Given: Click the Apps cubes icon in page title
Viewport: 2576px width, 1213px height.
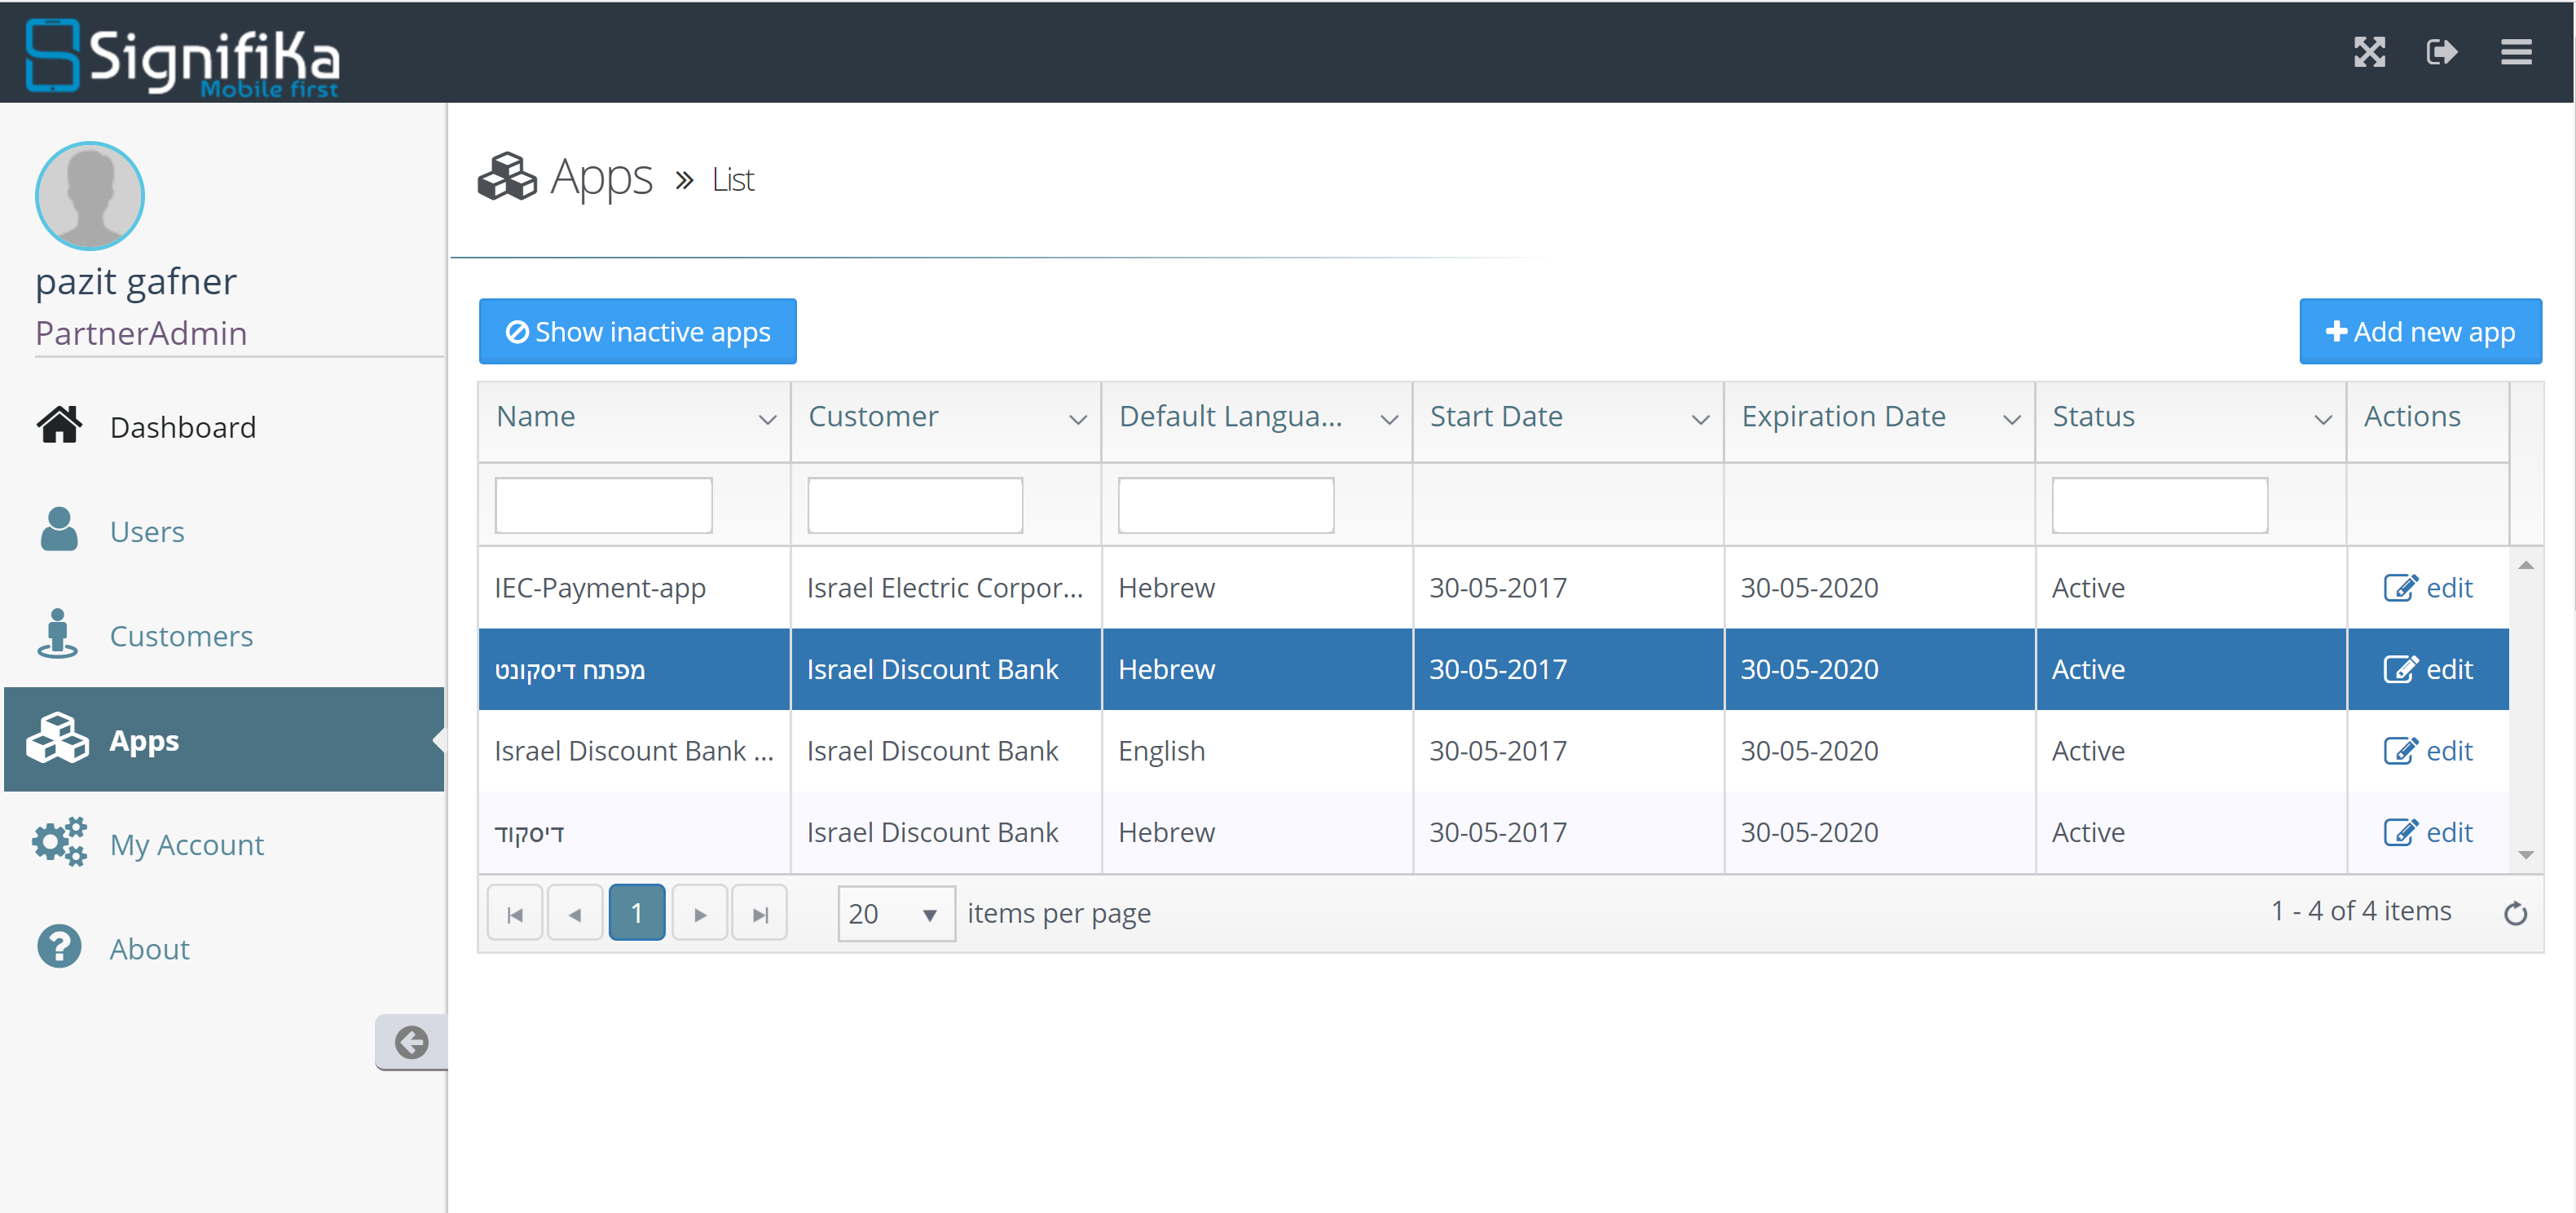Looking at the screenshot, I should (507, 177).
